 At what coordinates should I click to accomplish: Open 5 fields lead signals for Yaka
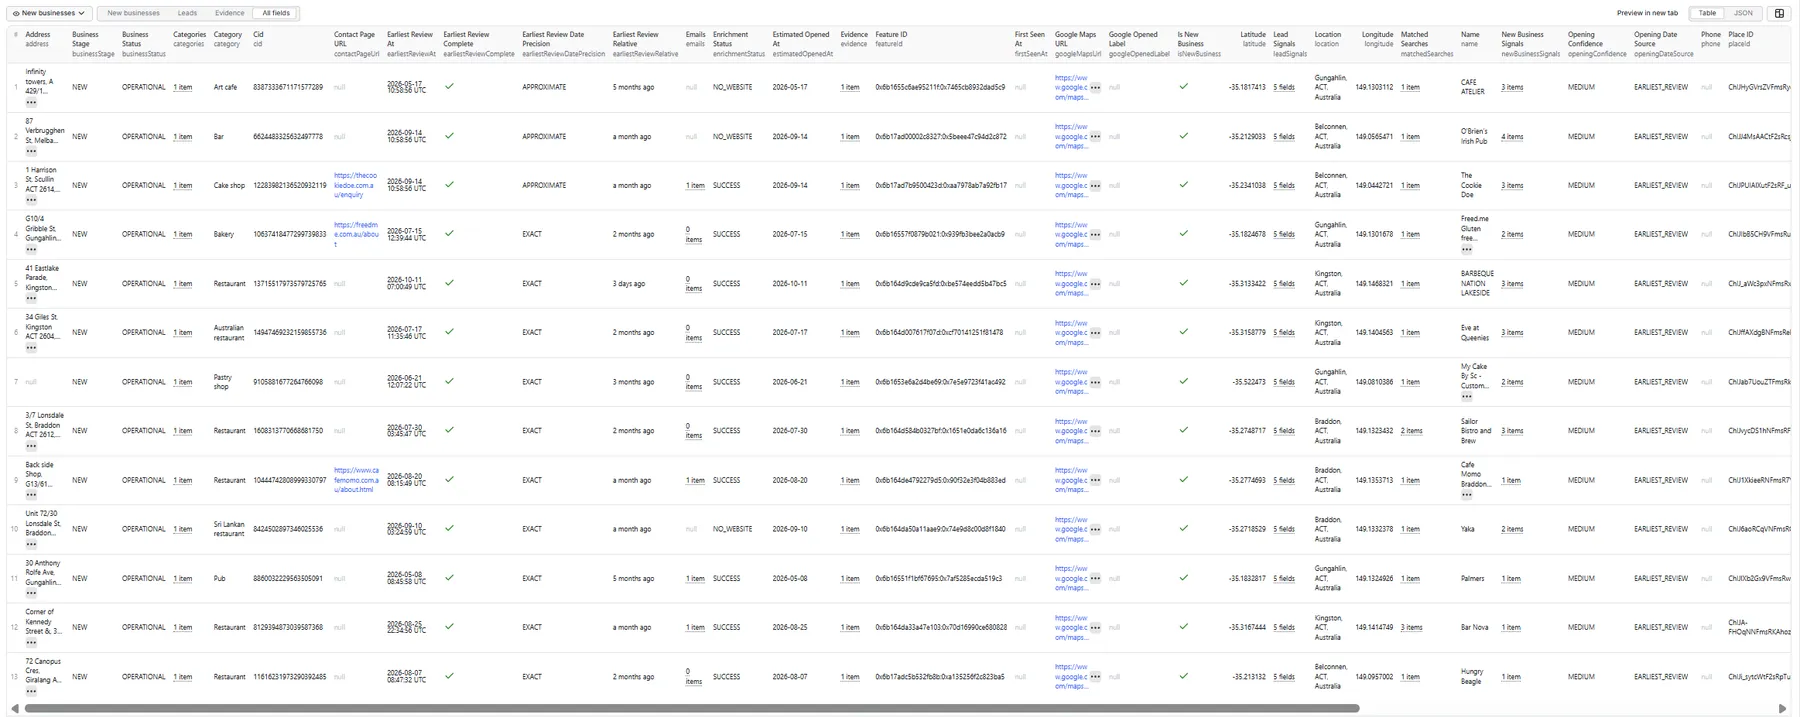point(1284,529)
